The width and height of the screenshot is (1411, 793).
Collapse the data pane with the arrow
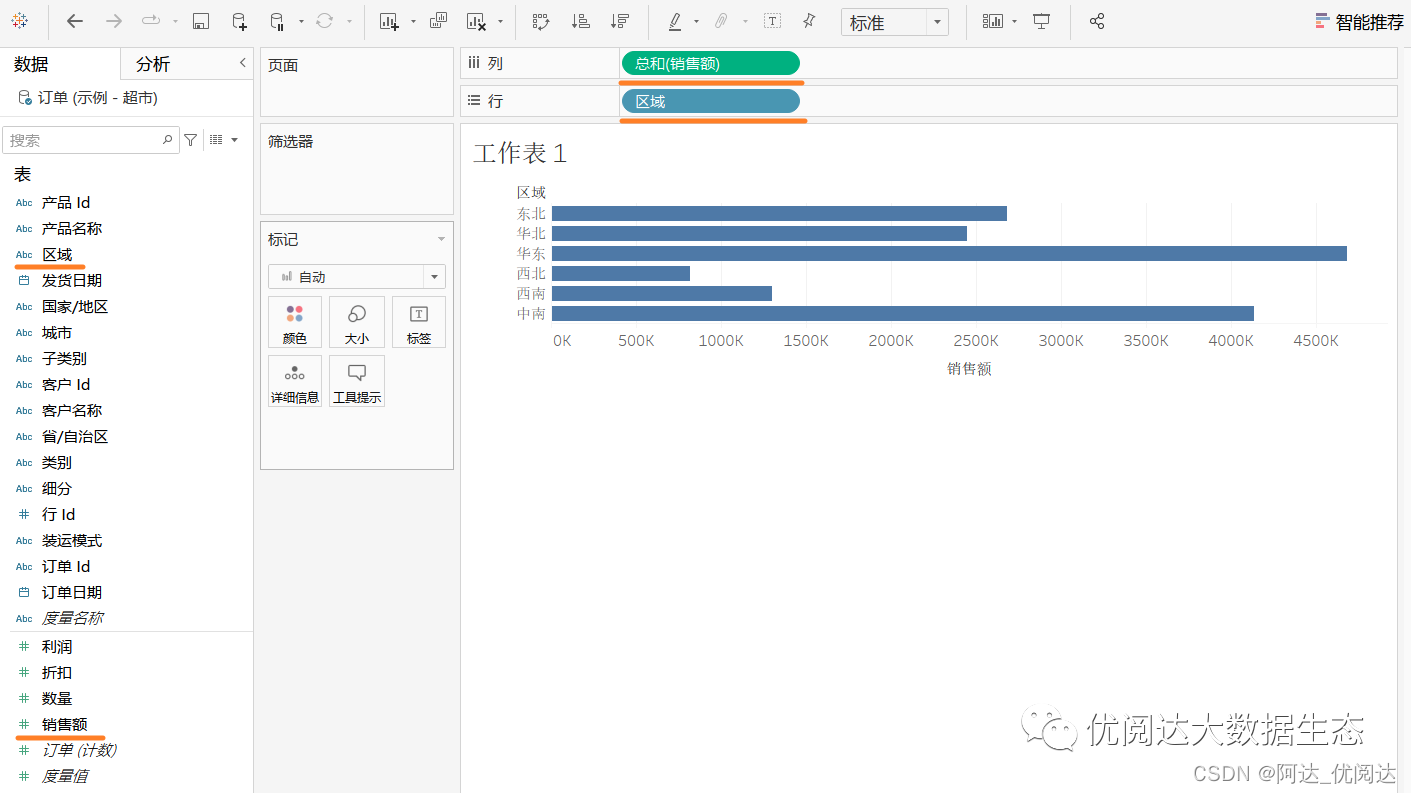[x=242, y=63]
